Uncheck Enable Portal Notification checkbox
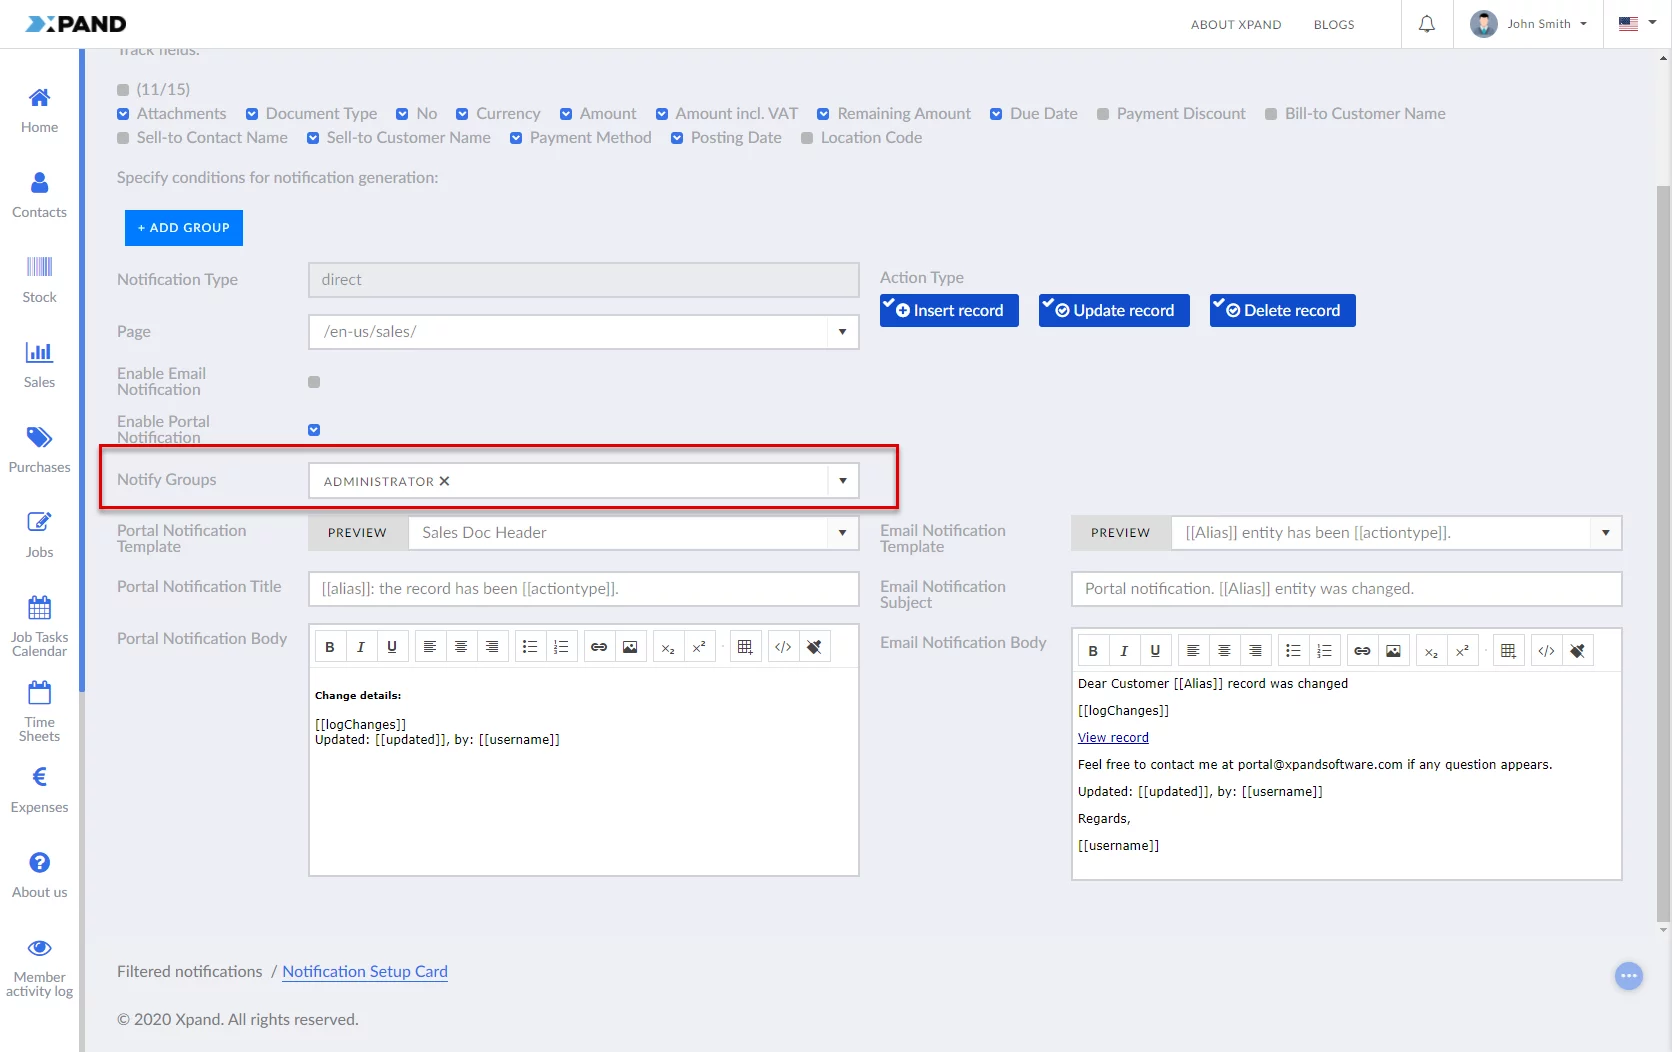The height and width of the screenshot is (1052, 1672). click(314, 430)
